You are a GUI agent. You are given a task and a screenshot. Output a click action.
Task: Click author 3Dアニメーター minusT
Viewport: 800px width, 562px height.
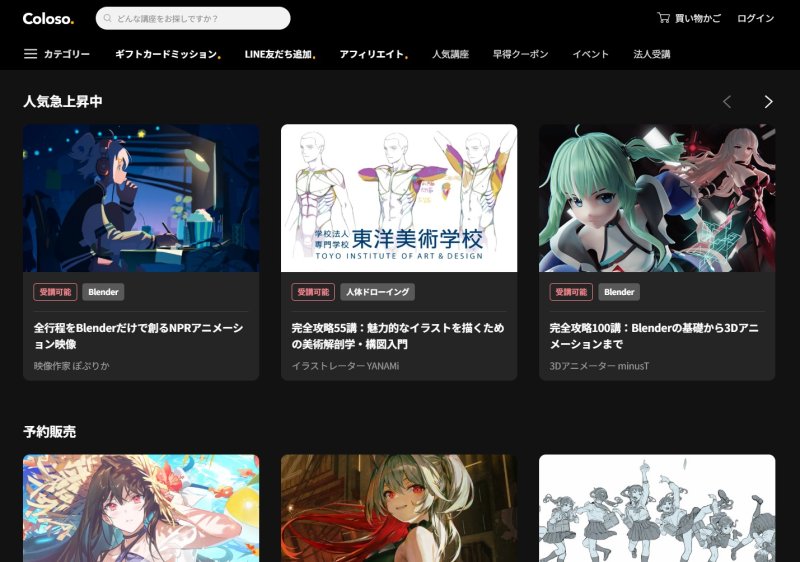coord(599,366)
